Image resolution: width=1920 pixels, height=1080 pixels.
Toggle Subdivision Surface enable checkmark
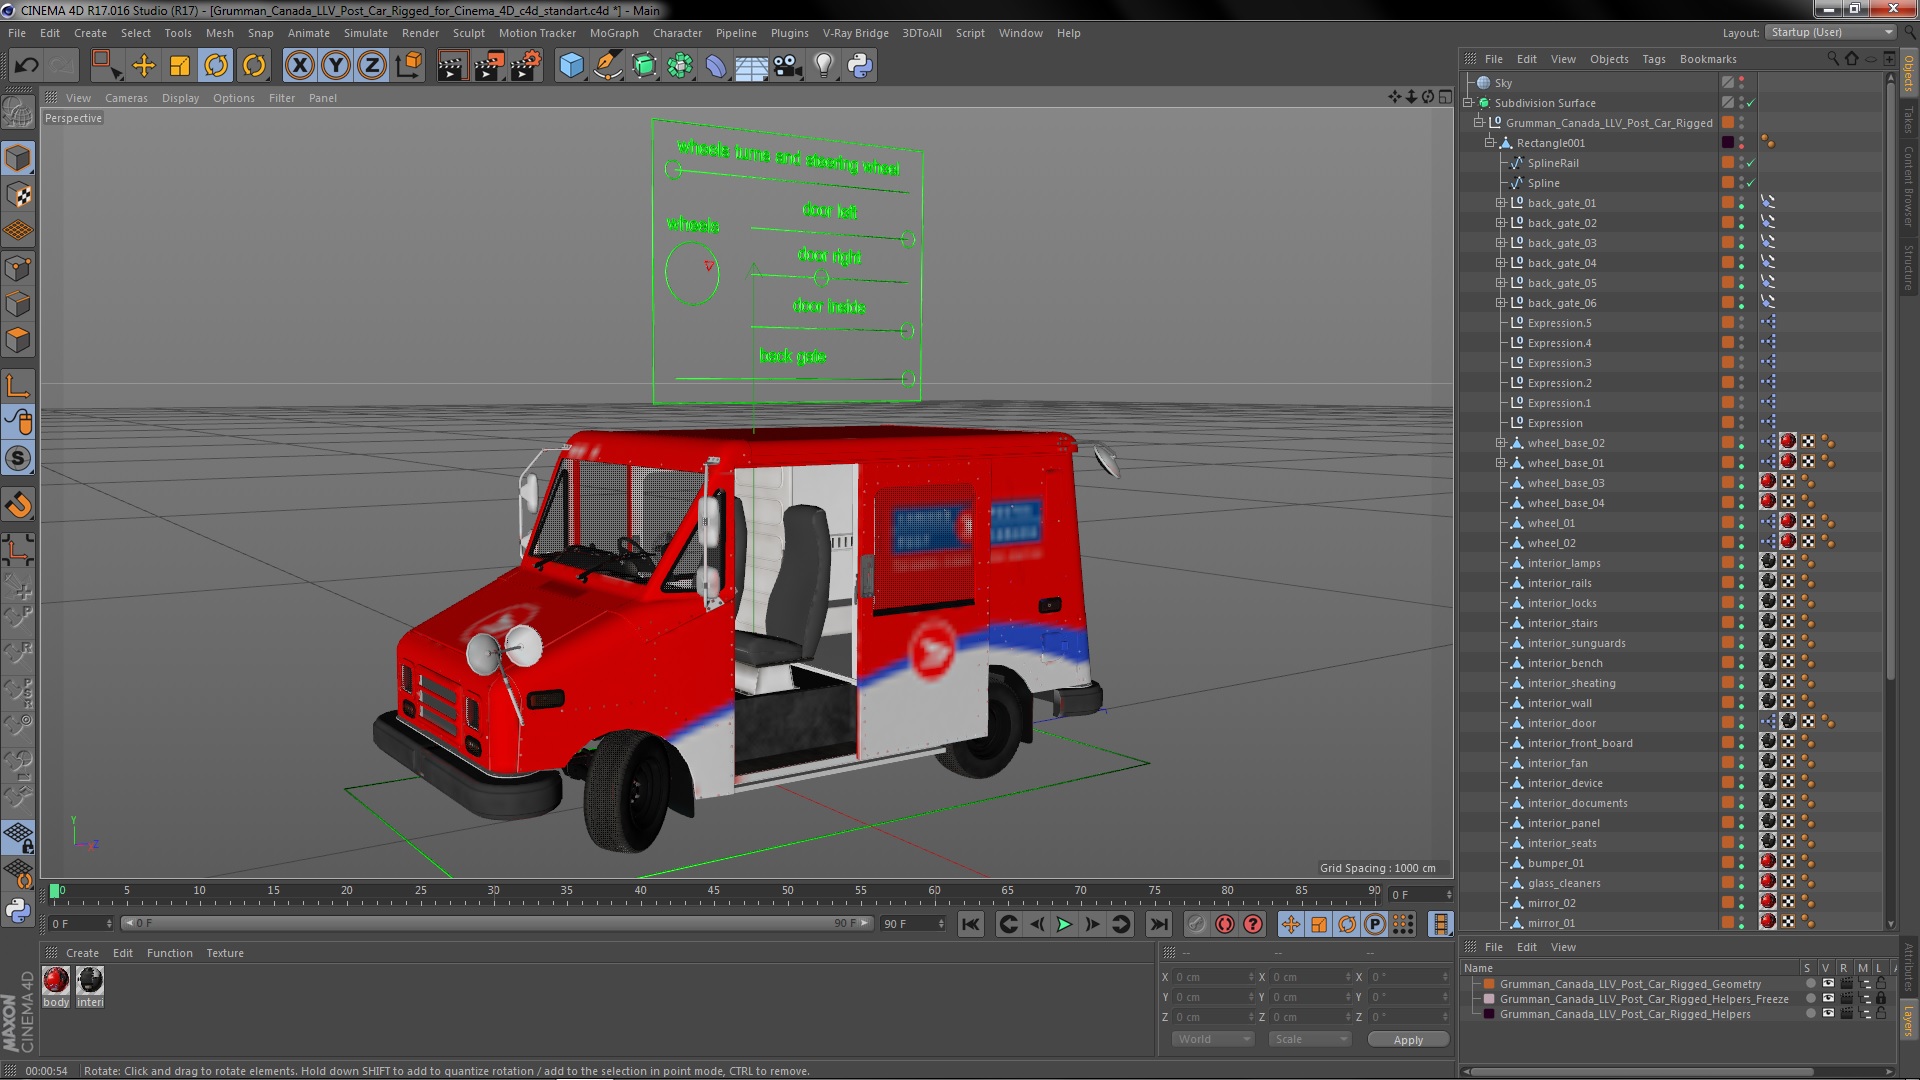pyautogui.click(x=1751, y=103)
